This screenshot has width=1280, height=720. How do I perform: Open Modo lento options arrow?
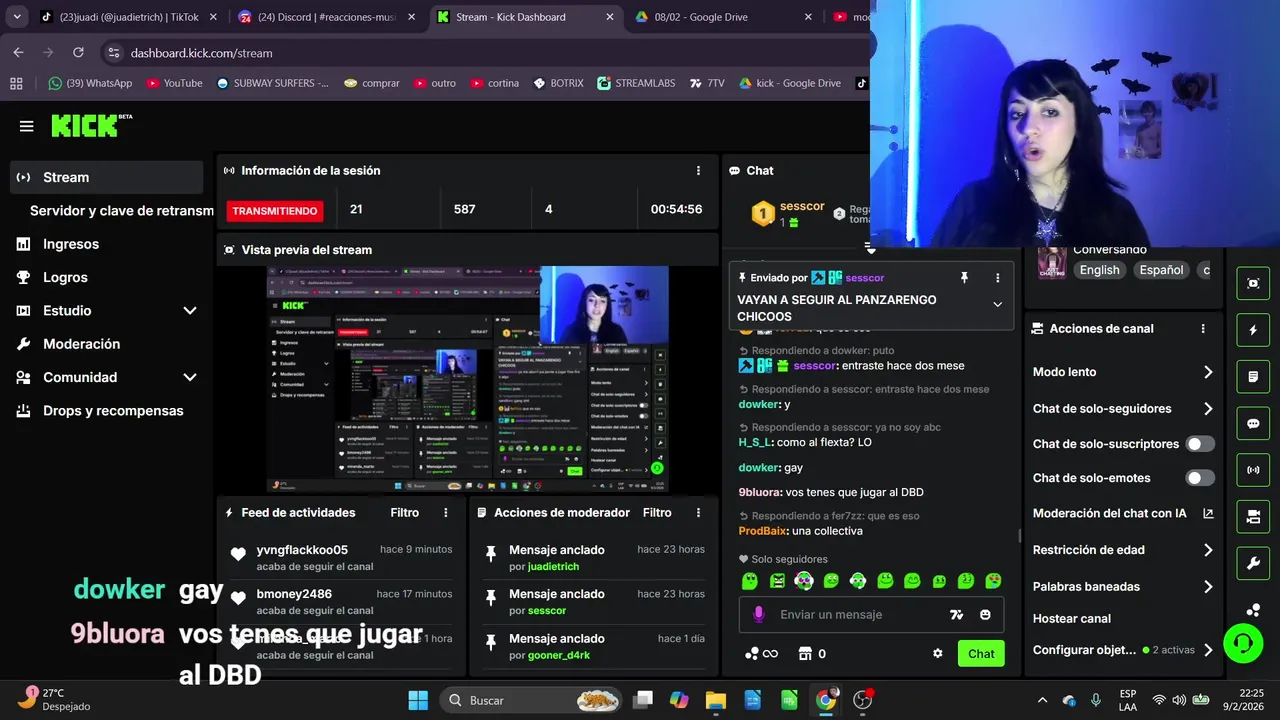click(1208, 372)
